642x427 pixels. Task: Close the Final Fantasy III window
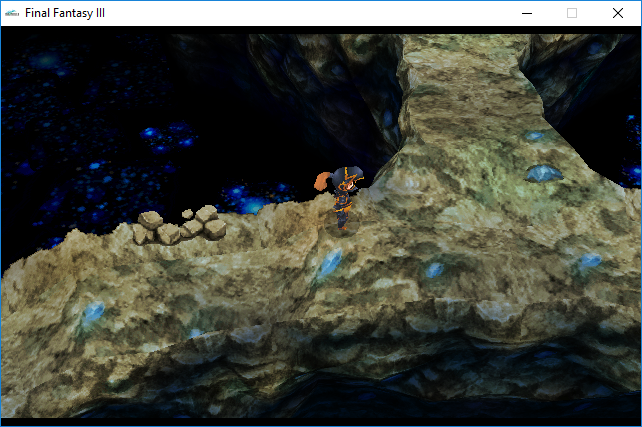point(618,13)
